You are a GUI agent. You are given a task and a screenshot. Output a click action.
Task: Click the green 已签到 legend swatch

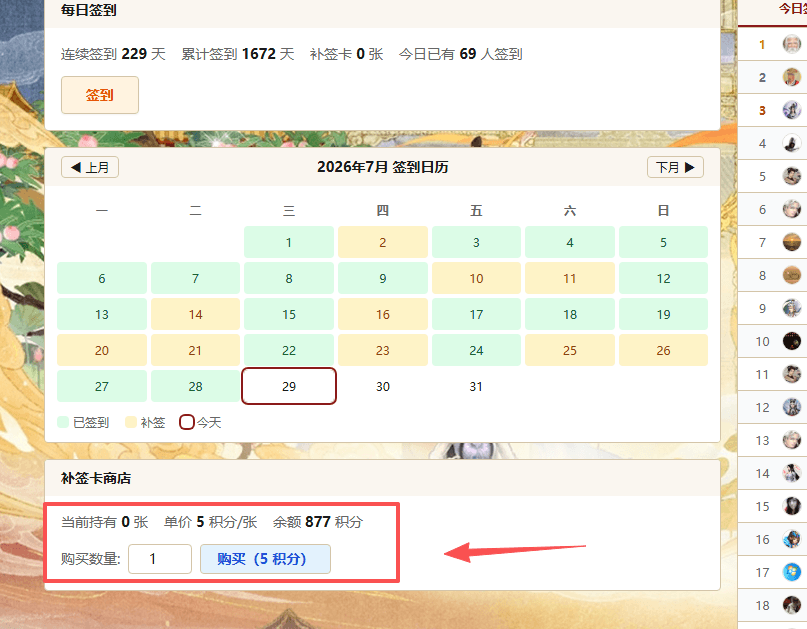[63, 422]
